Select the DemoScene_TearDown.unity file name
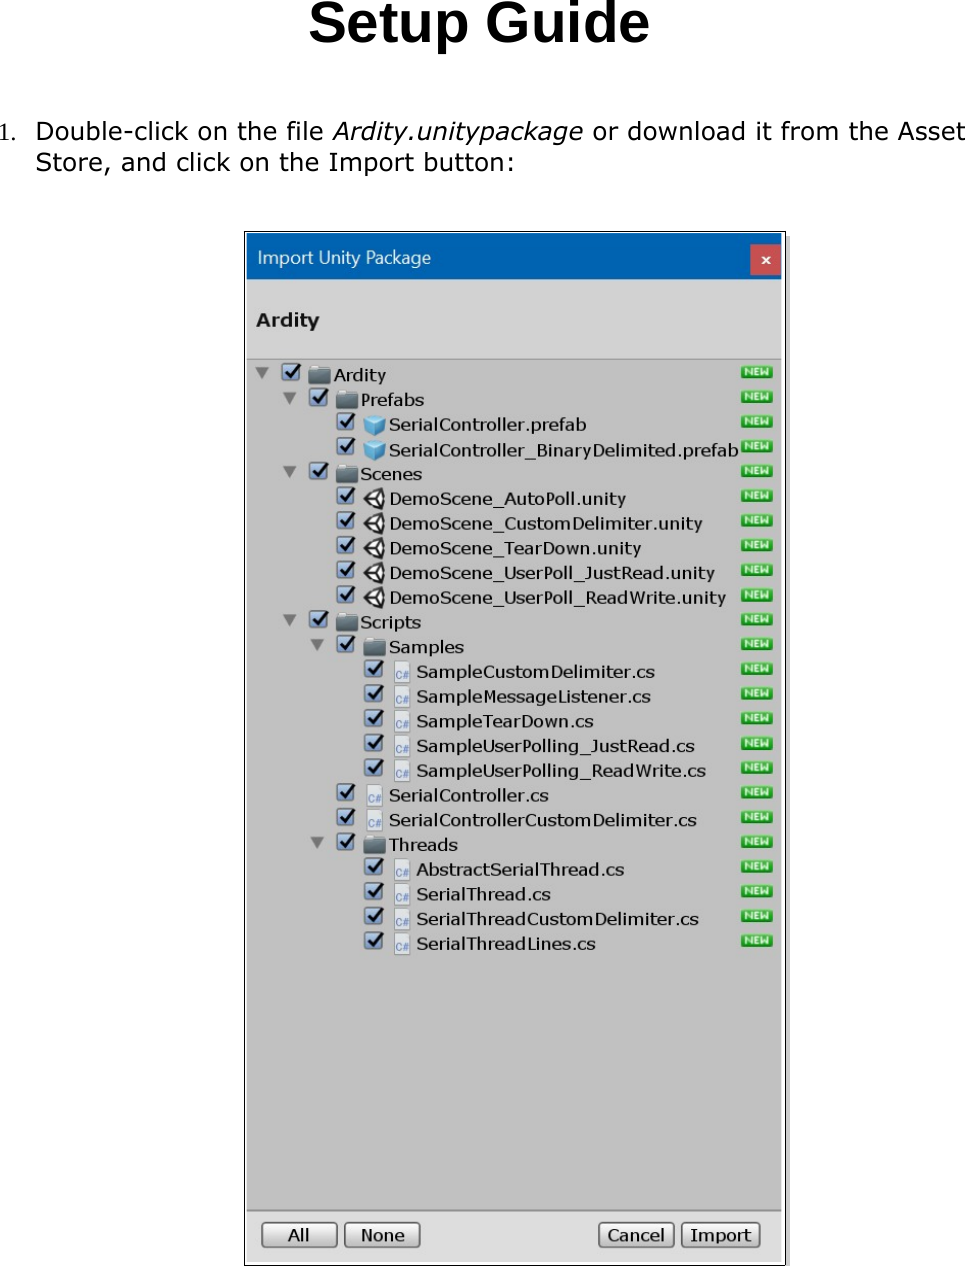The width and height of the screenshot is (965, 1266). [515, 548]
